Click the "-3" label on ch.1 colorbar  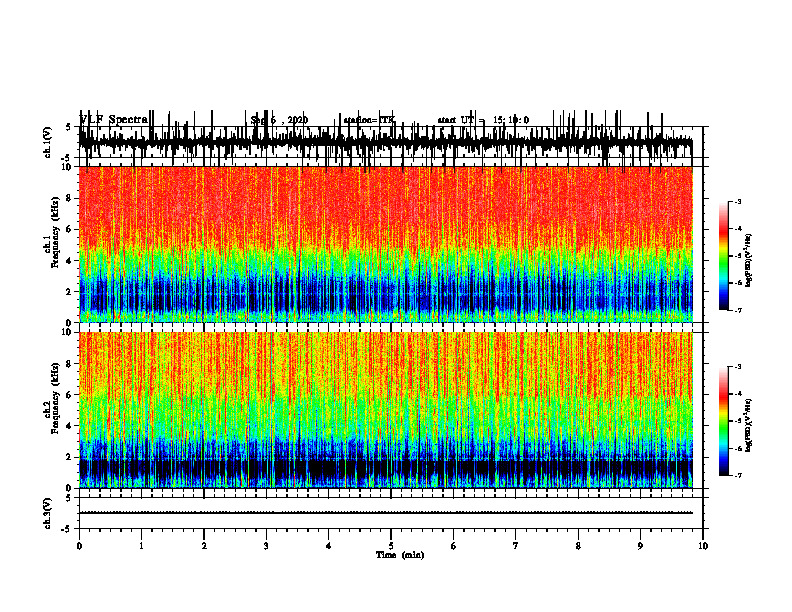pos(737,202)
